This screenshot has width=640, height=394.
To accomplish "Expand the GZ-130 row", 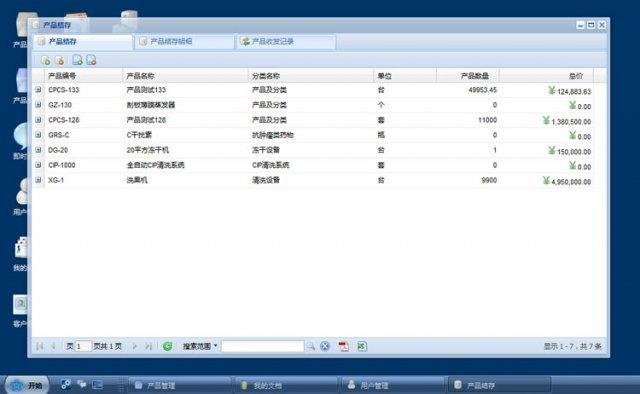I will pyautogui.click(x=38, y=105).
